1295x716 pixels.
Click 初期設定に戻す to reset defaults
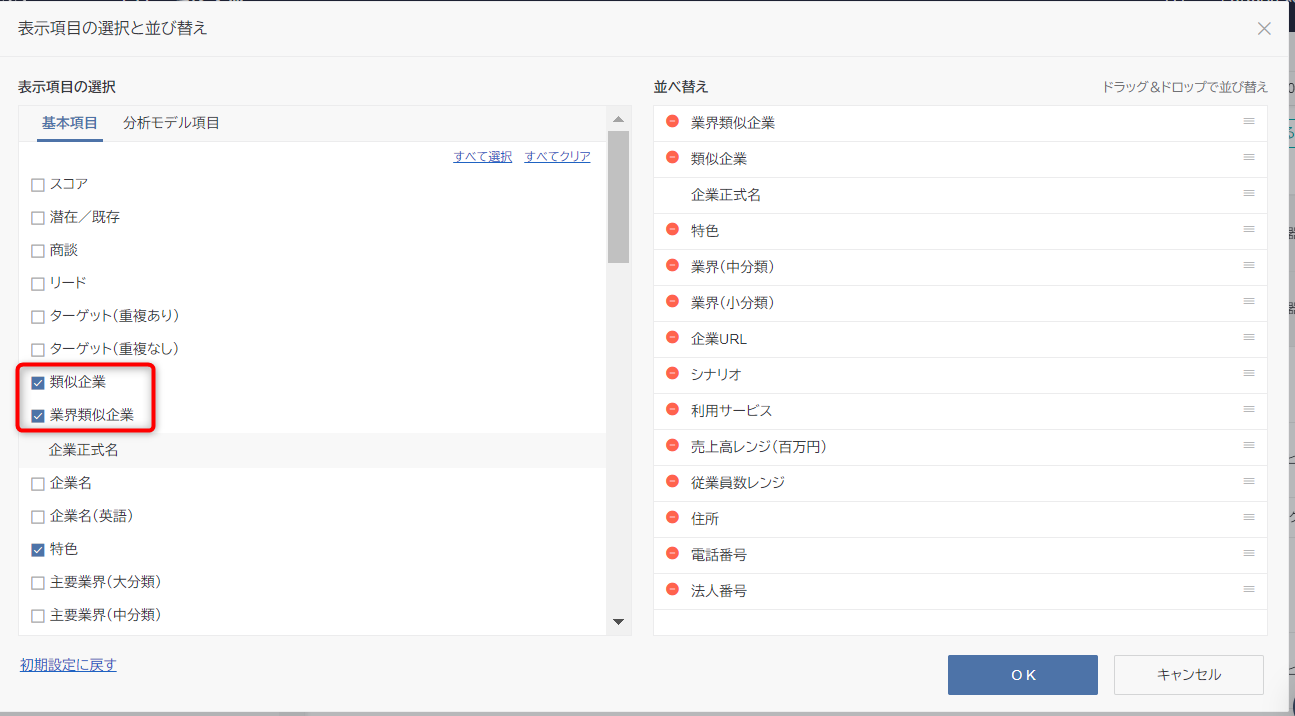68,665
